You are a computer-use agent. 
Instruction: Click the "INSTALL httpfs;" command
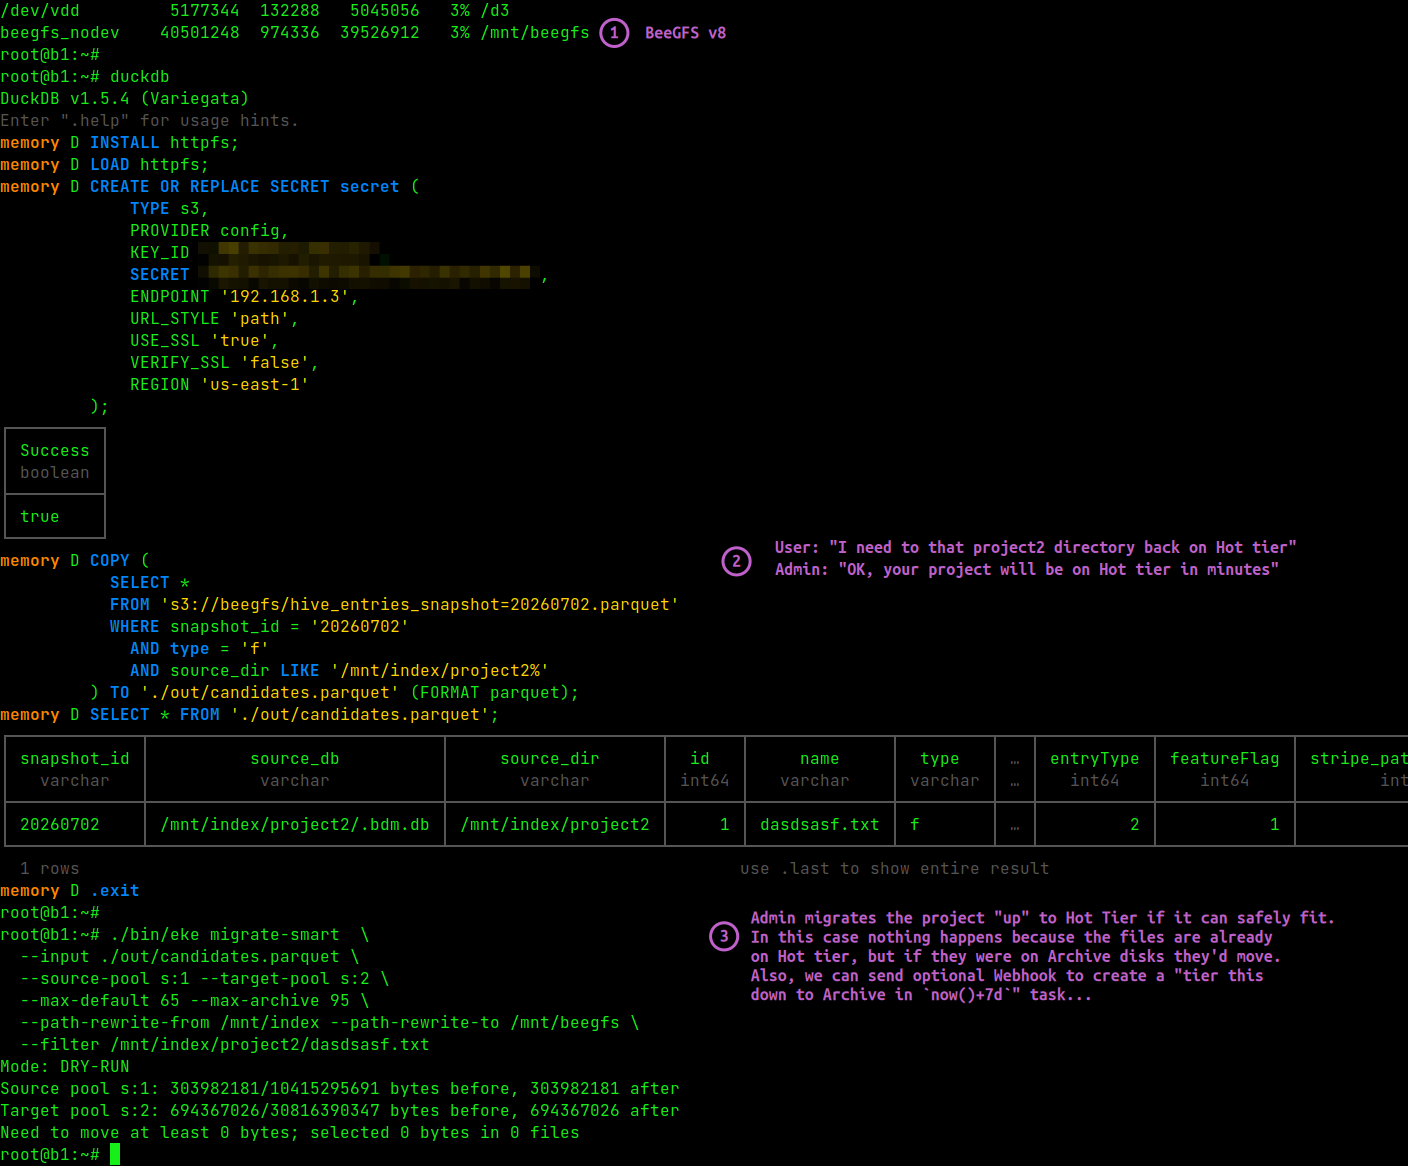165,143
